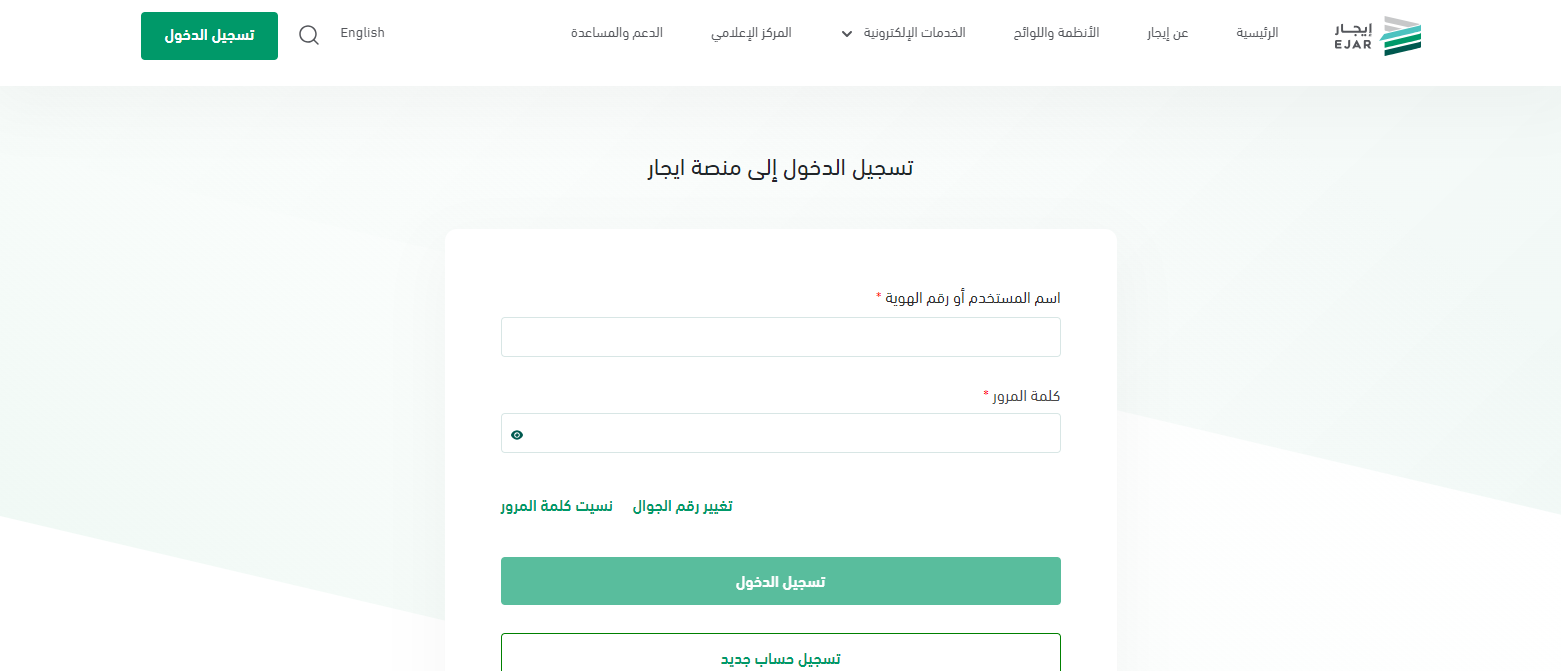Viewport: 1561px width, 671px height.
Task: Go to الرئيسية in the navigation bar
Action: click(x=1257, y=33)
